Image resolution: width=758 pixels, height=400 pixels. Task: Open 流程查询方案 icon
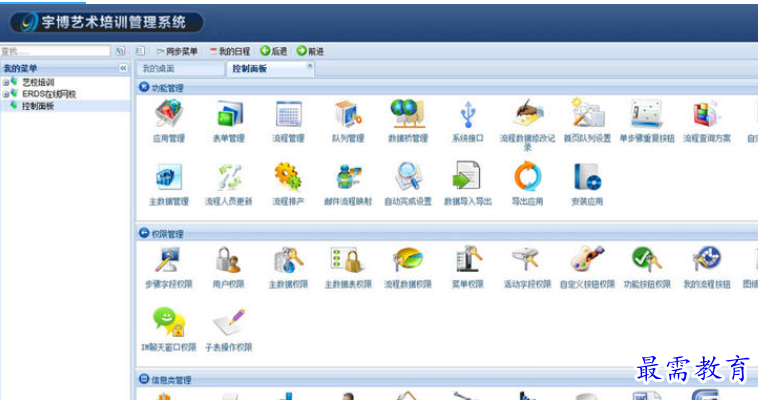pyautogui.click(x=706, y=114)
